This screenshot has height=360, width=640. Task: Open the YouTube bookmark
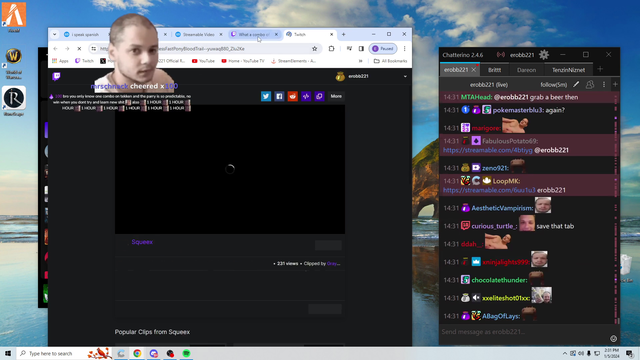tap(203, 61)
